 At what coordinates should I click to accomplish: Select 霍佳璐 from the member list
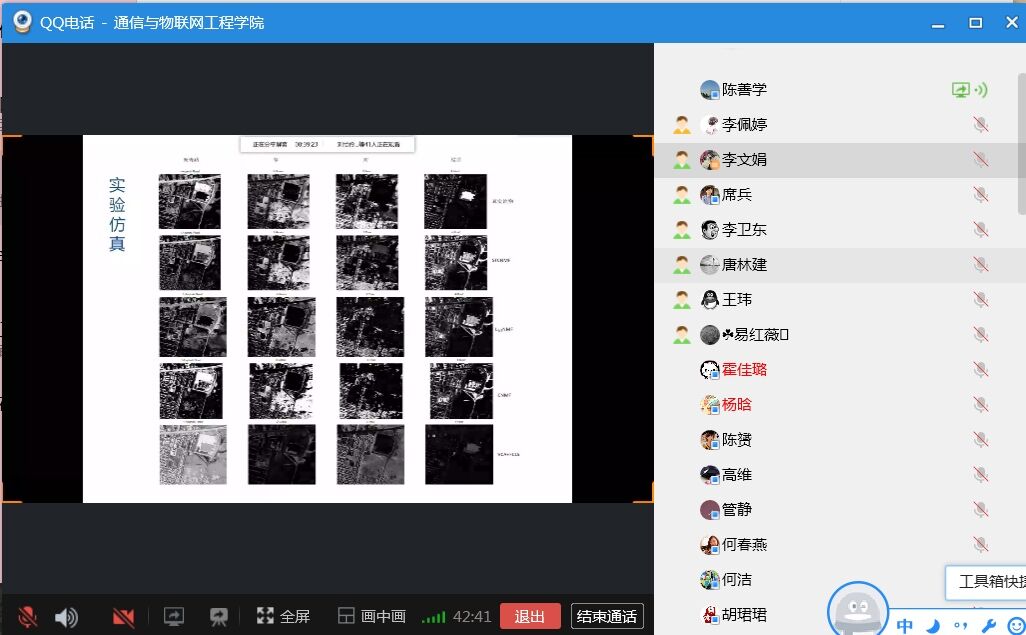click(744, 370)
